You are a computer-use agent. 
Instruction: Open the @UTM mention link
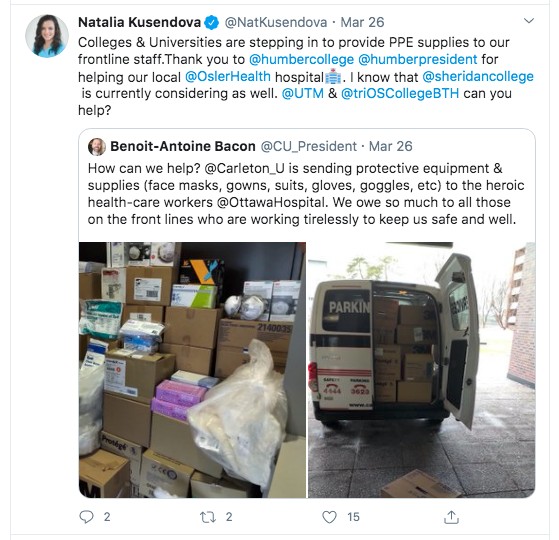pyautogui.click(x=303, y=93)
